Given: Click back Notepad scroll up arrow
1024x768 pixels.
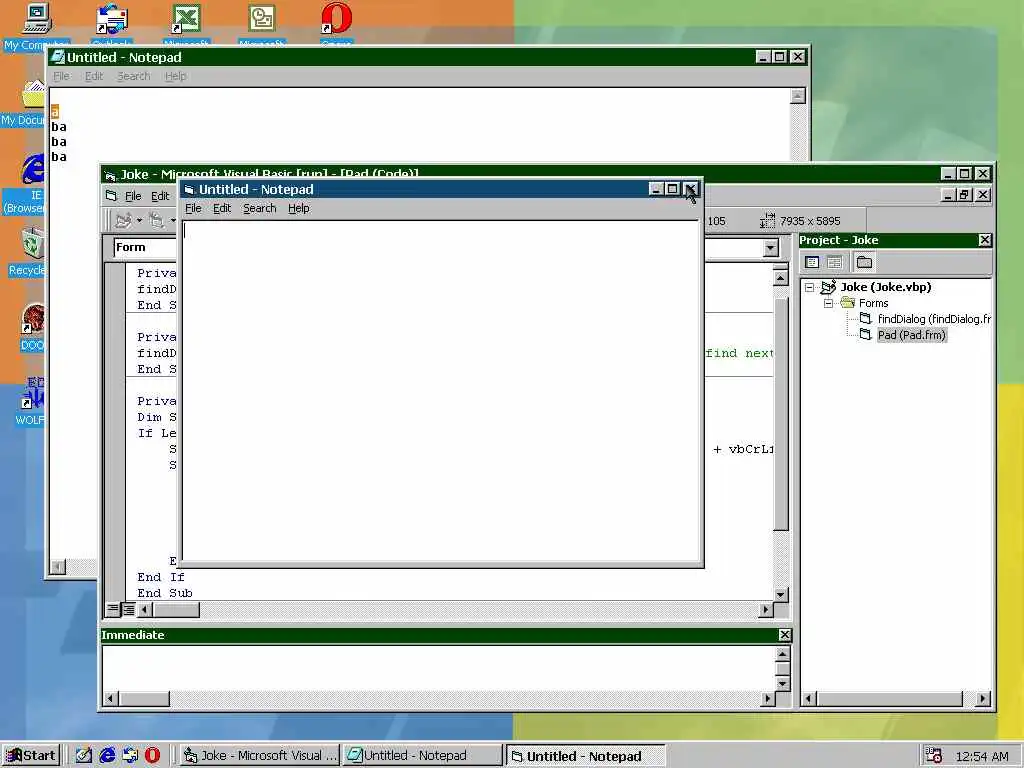Looking at the screenshot, I should point(797,96).
